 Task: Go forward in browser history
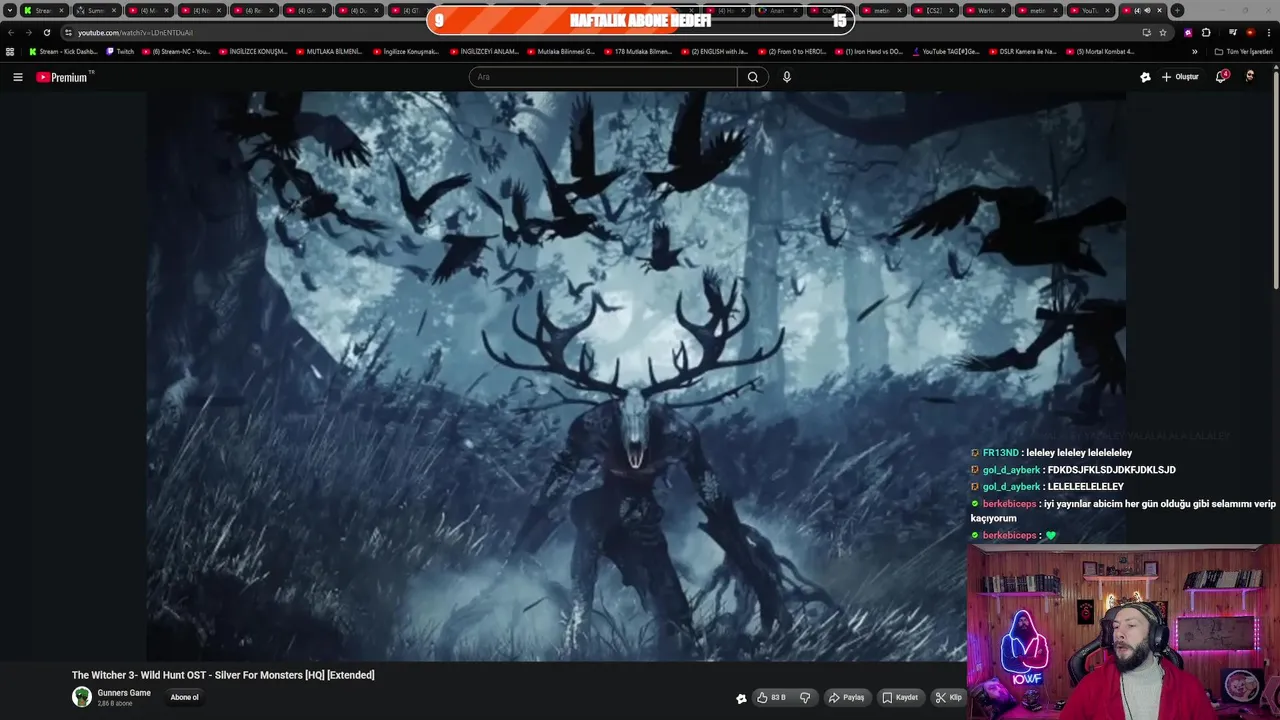coord(28,32)
